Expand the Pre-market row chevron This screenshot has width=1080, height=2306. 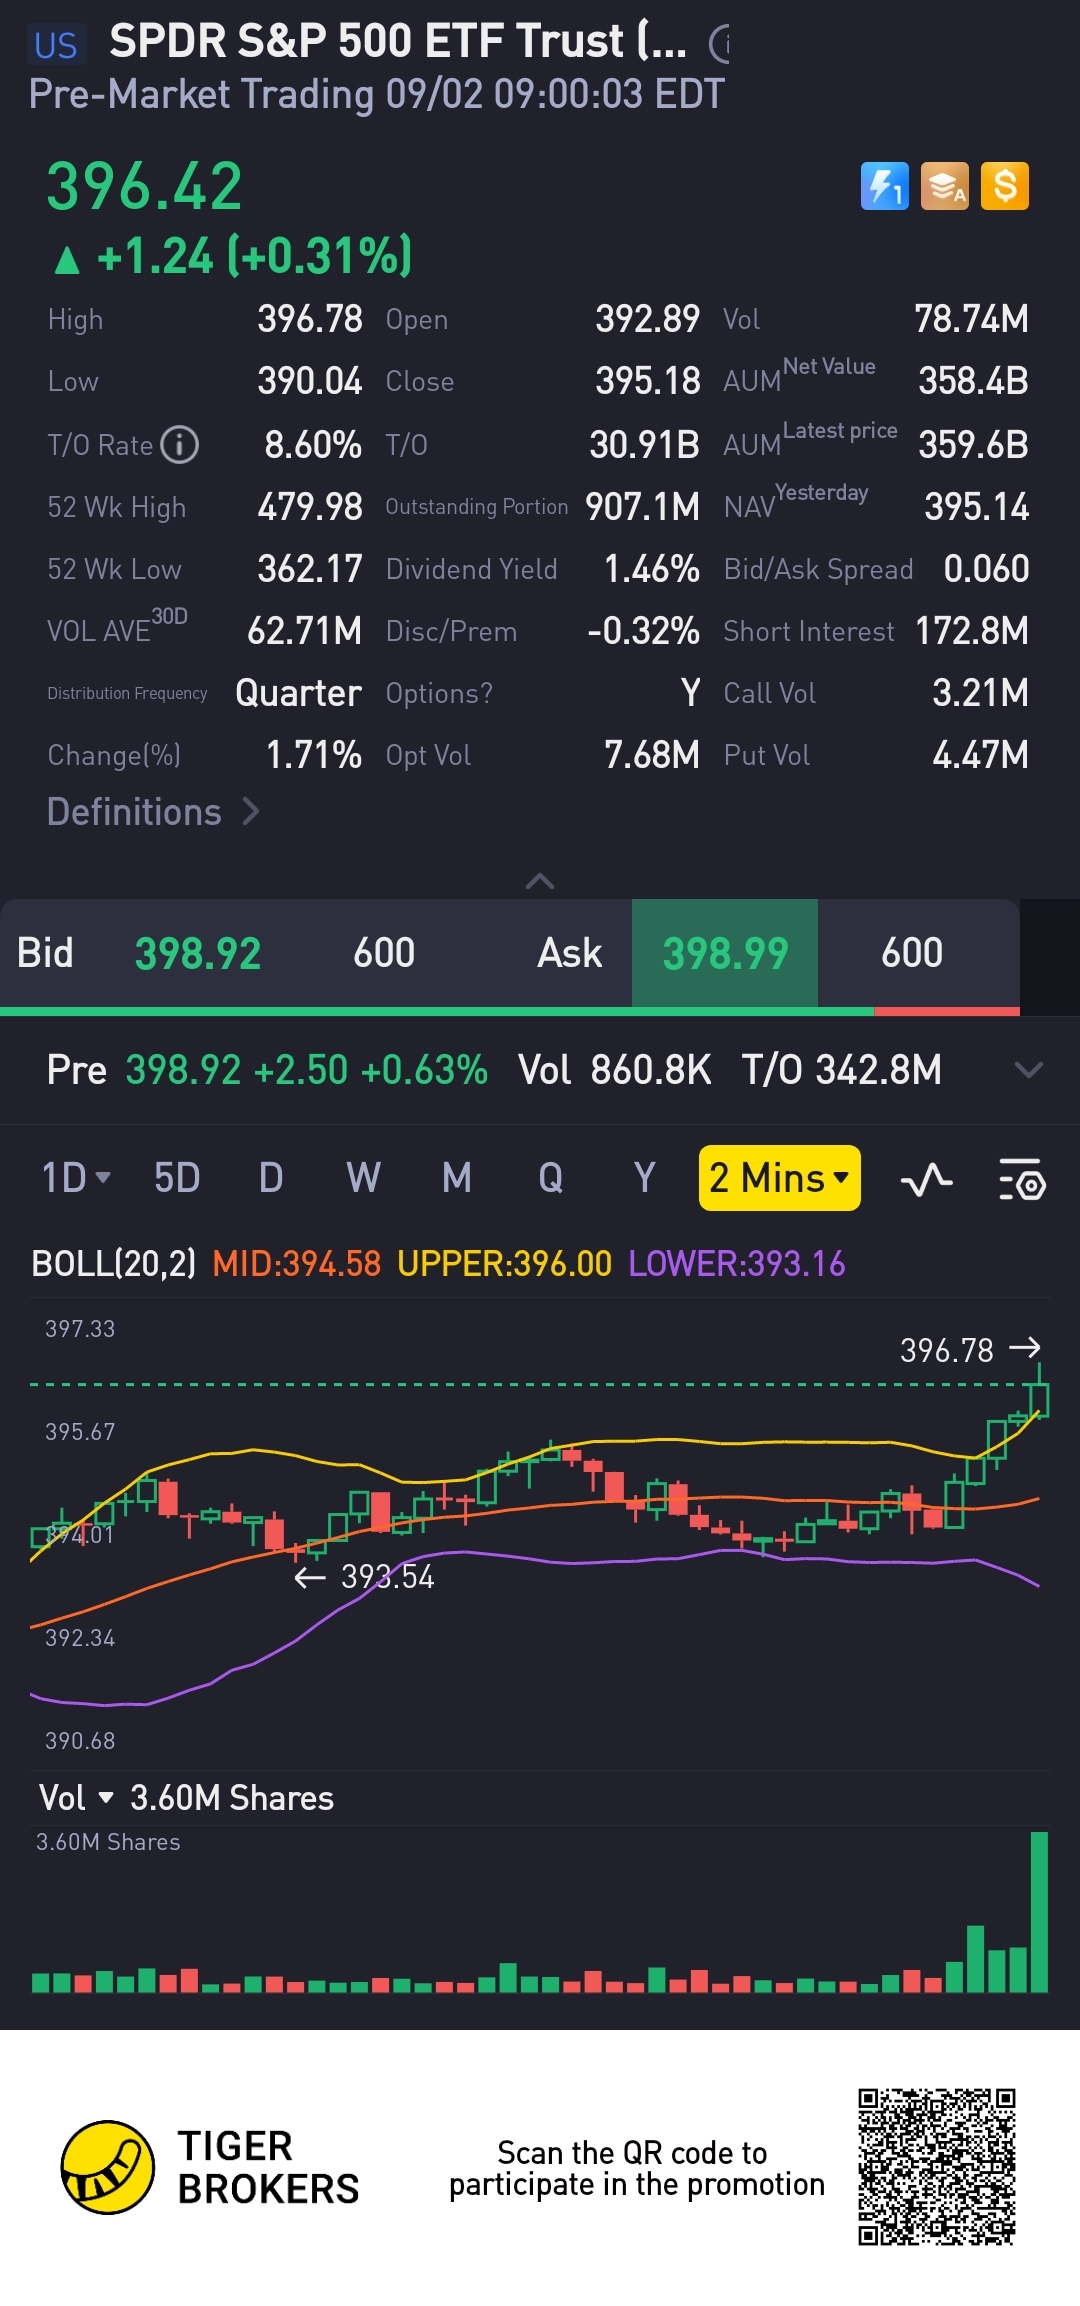pos(1028,1070)
